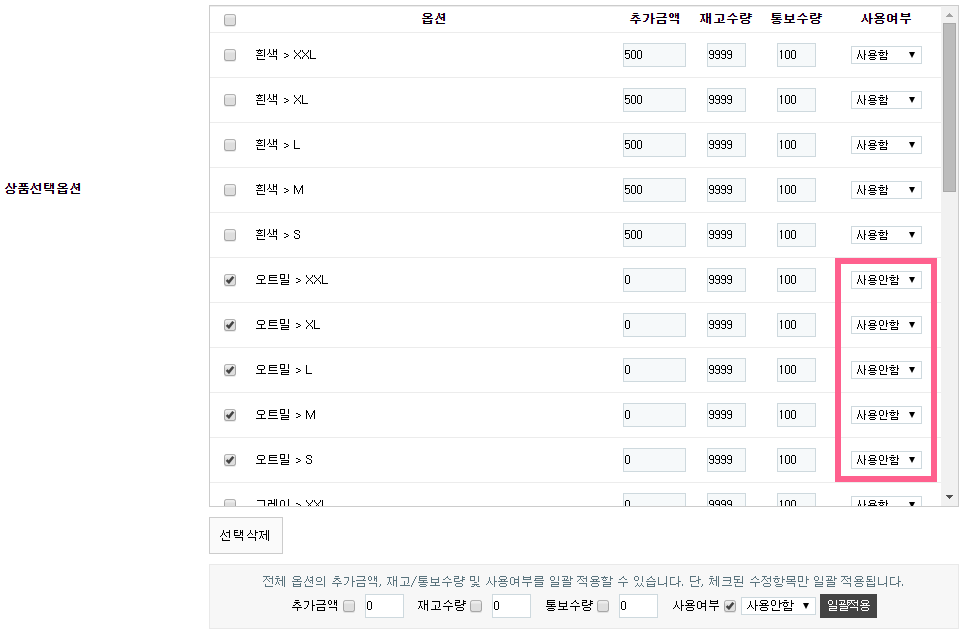This screenshot has height=634, width=965.
Task: Expand 사용여부 dropdown for 오트밀 > M
Action: (x=886, y=415)
